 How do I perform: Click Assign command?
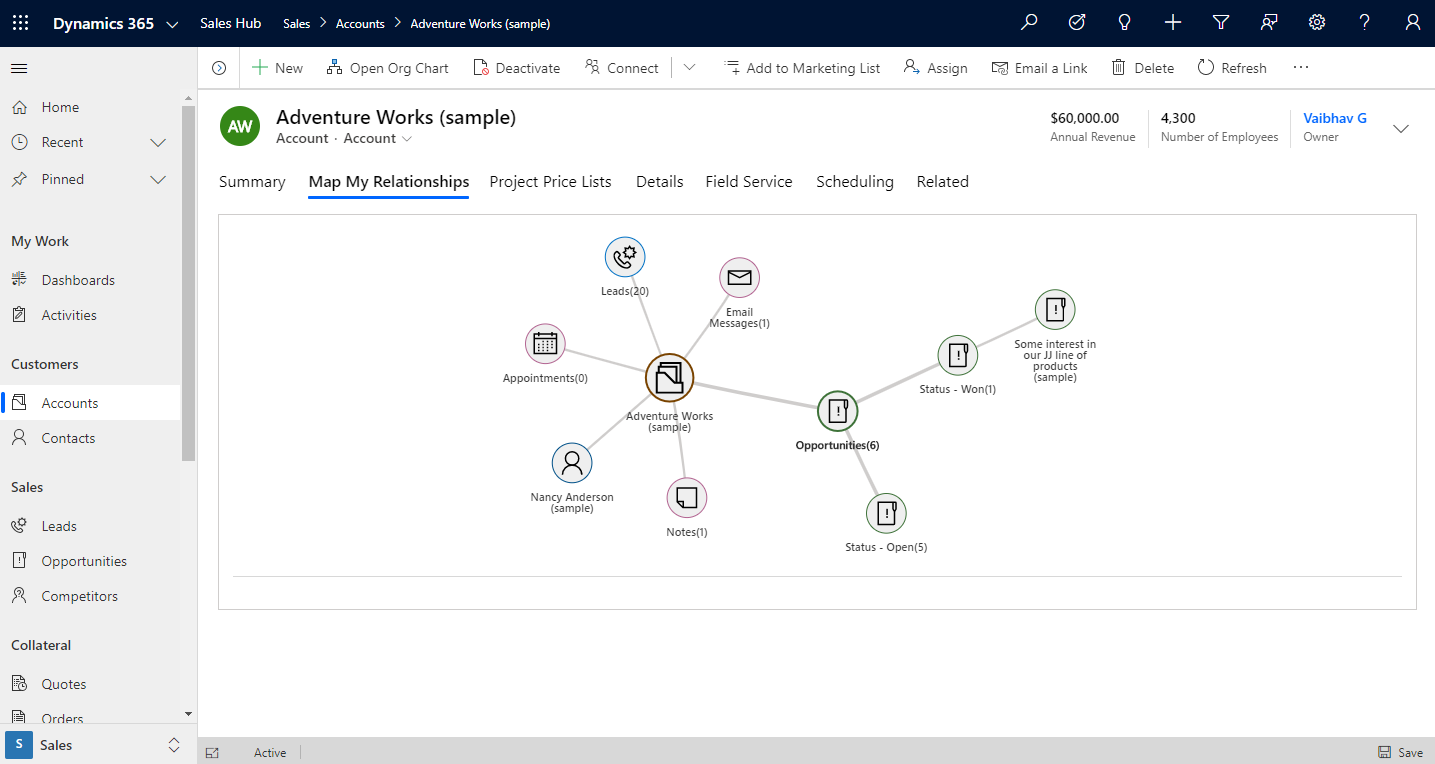click(935, 68)
